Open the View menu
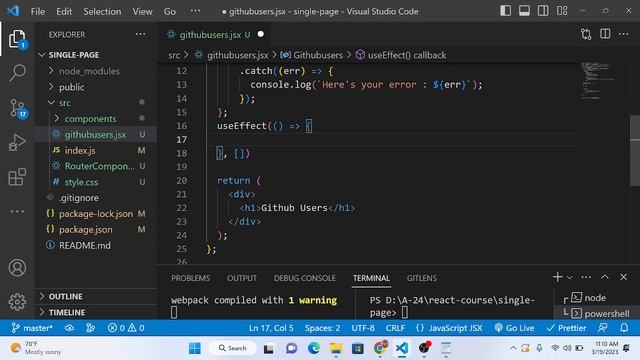Screen dimensions: 640x360 pyautogui.click(x=142, y=11)
